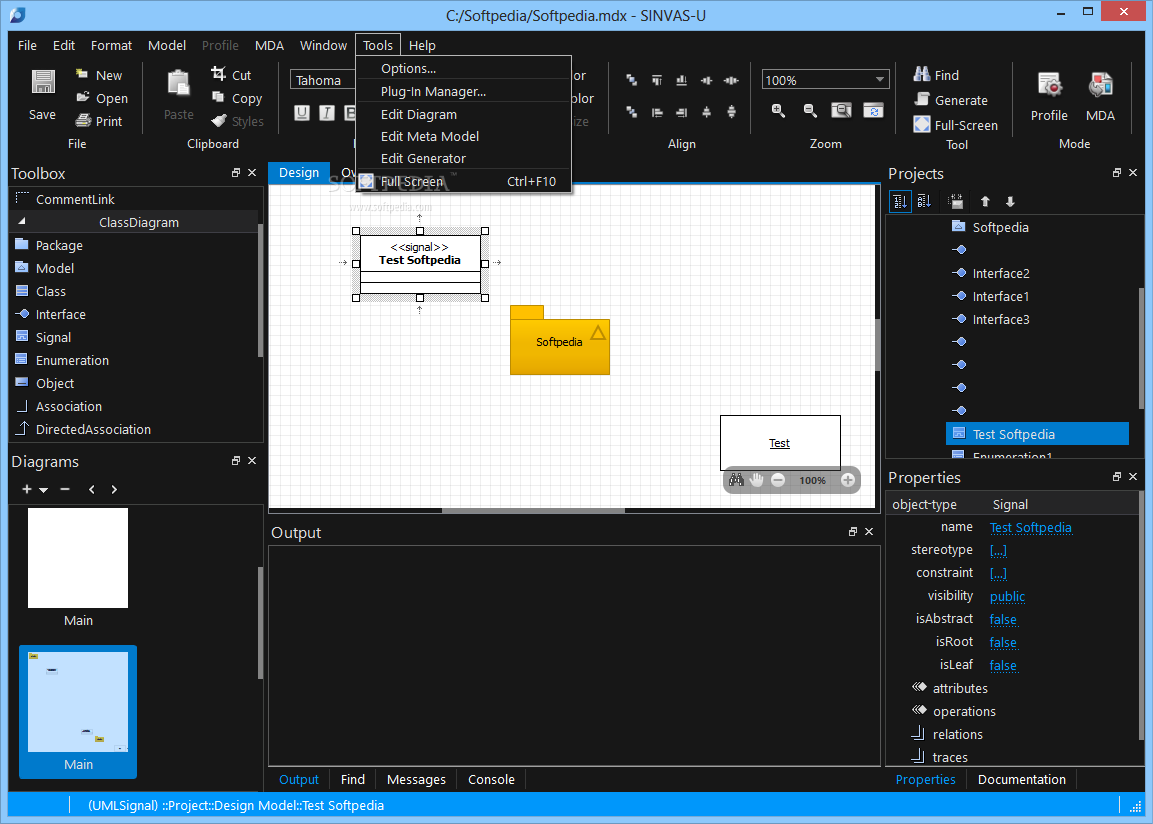Expand the relations property group
Image resolution: width=1153 pixels, height=824 pixels.
click(x=918, y=733)
